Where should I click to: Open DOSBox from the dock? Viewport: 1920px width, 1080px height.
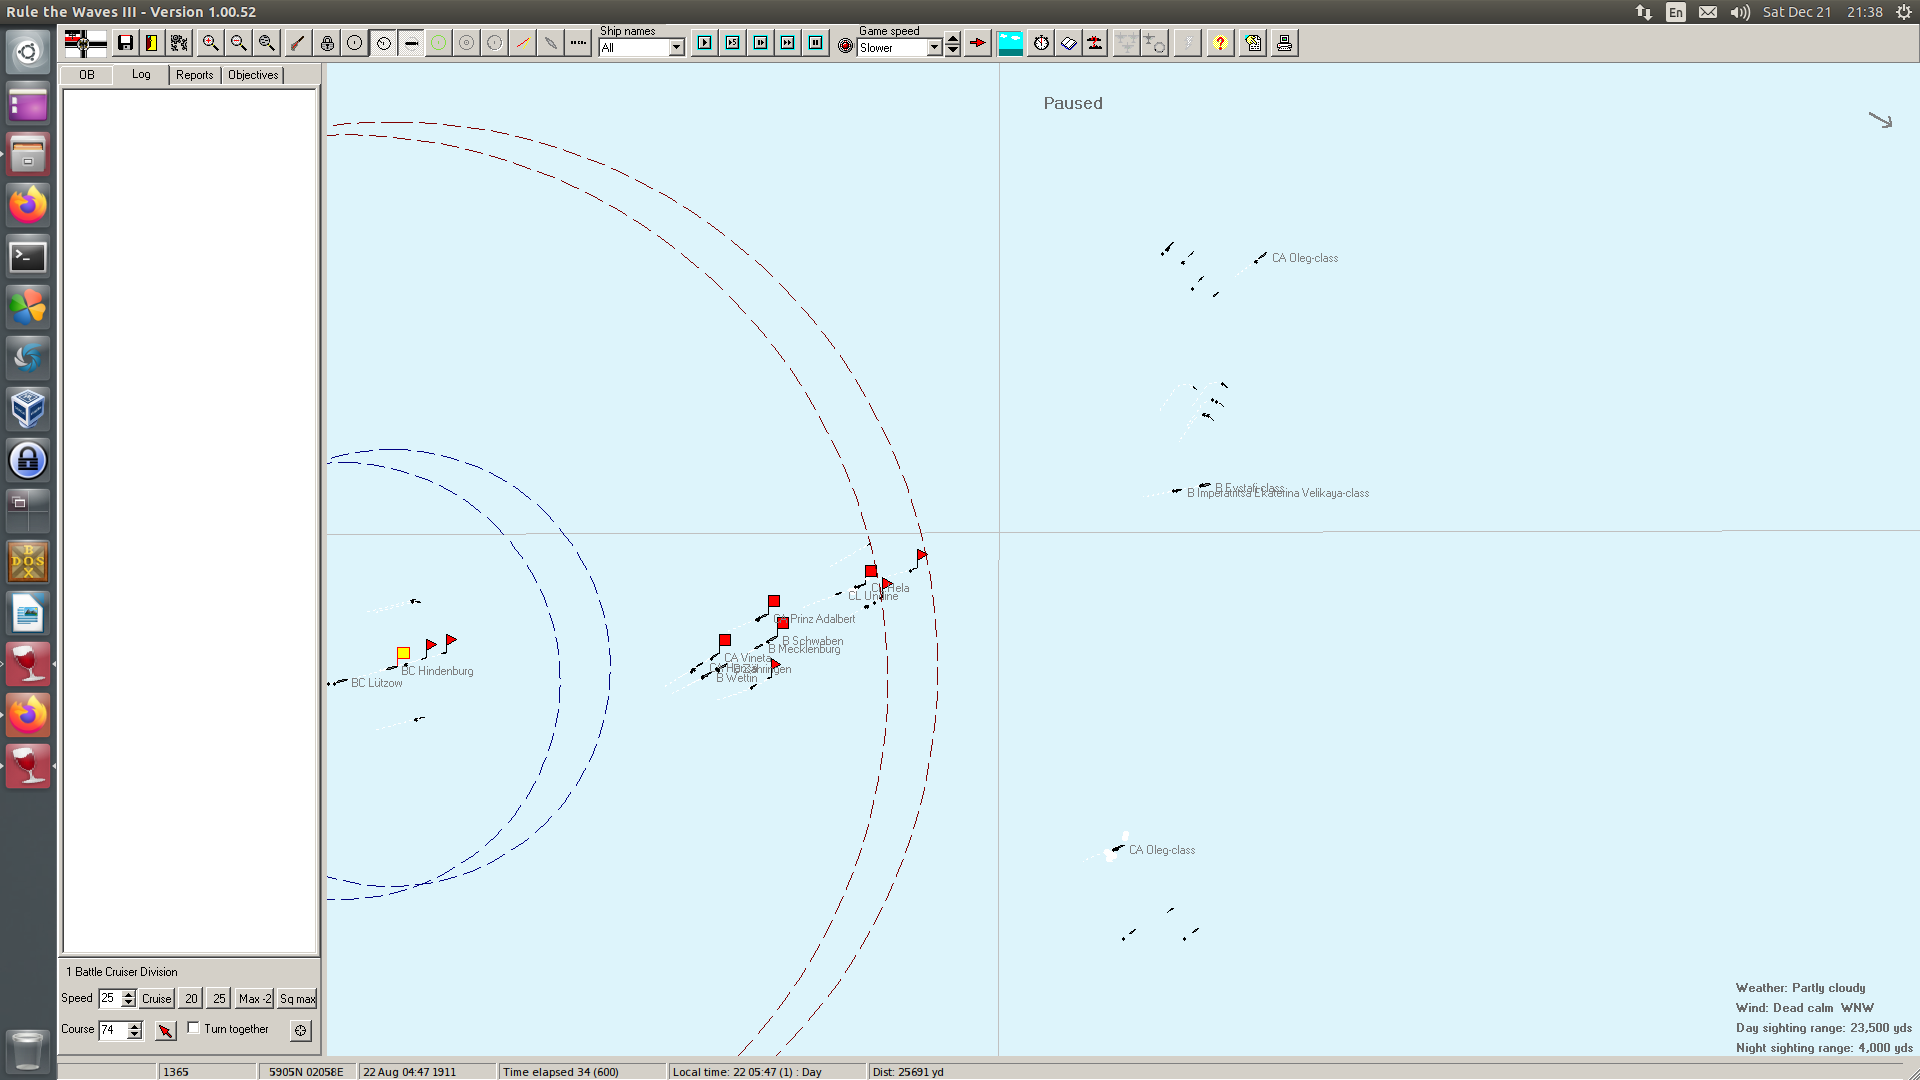click(28, 562)
